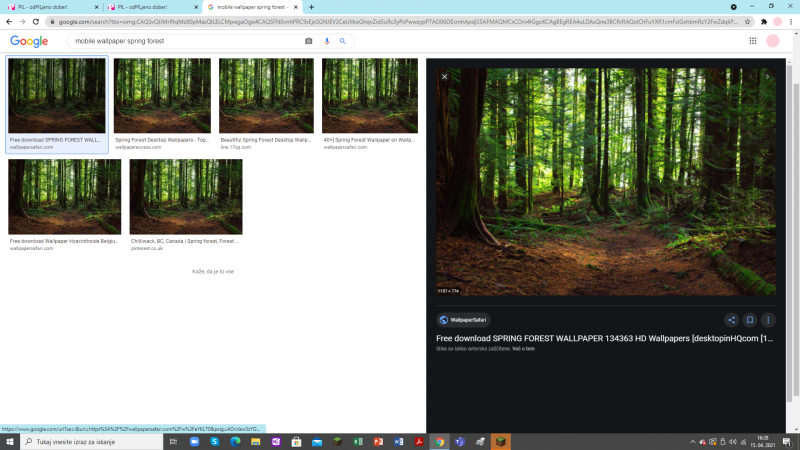Open the Chrome three-dot menu
Screen dimensions: 800x450
pos(790,21)
